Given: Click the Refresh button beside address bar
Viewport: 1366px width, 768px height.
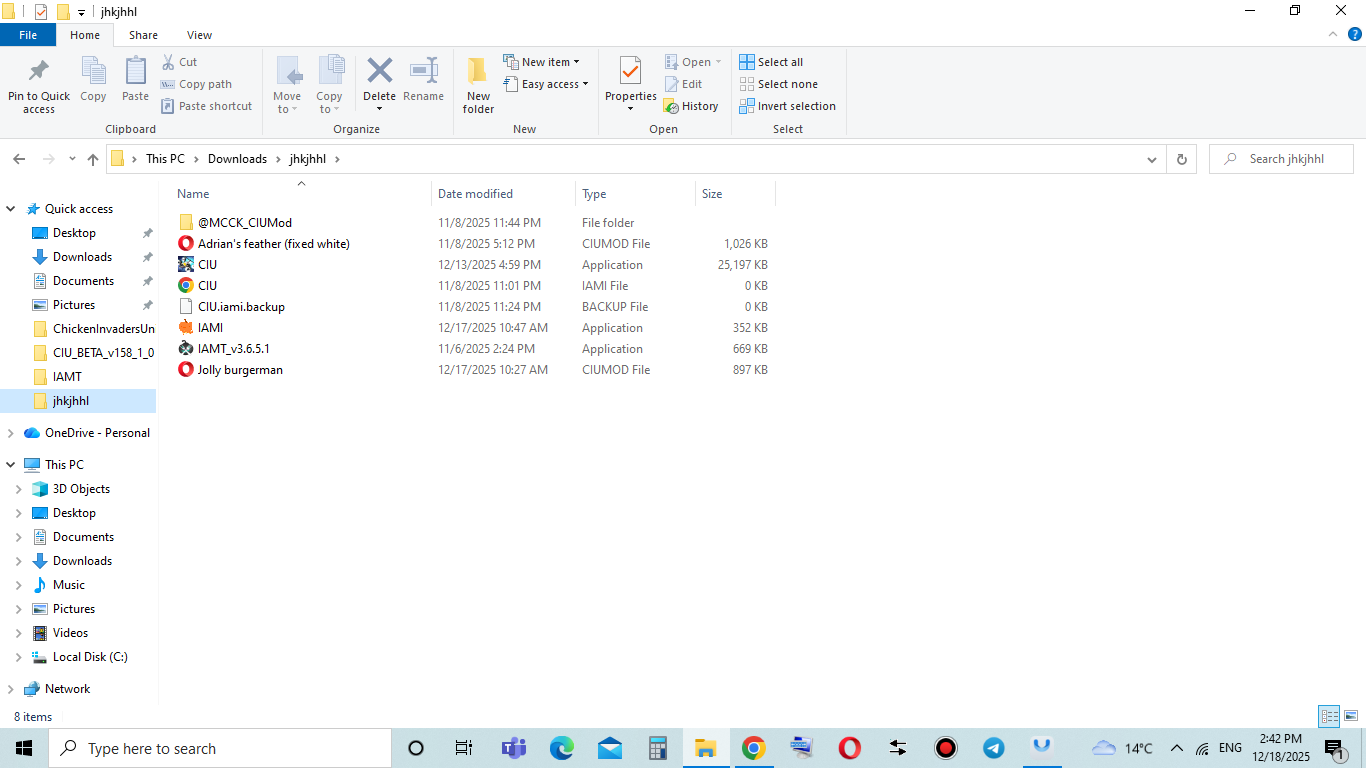Looking at the screenshot, I should click(x=1181, y=159).
